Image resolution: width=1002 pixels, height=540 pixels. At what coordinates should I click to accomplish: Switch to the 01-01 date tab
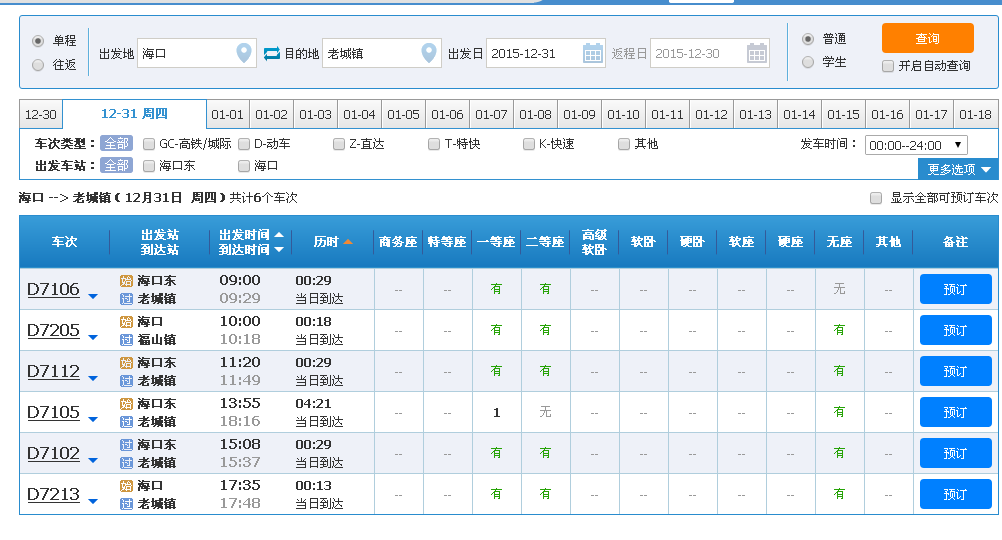tap(227, 114)
